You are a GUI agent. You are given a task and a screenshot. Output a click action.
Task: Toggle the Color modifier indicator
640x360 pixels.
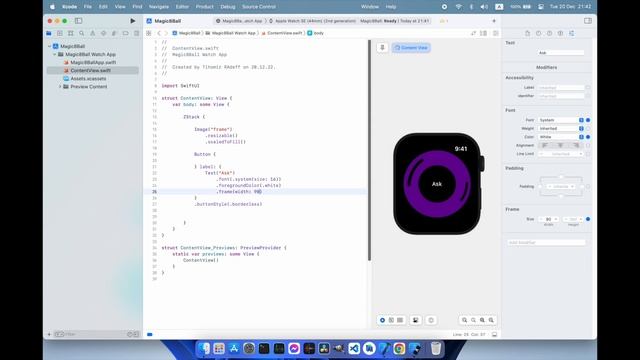(x=588, y=137)
